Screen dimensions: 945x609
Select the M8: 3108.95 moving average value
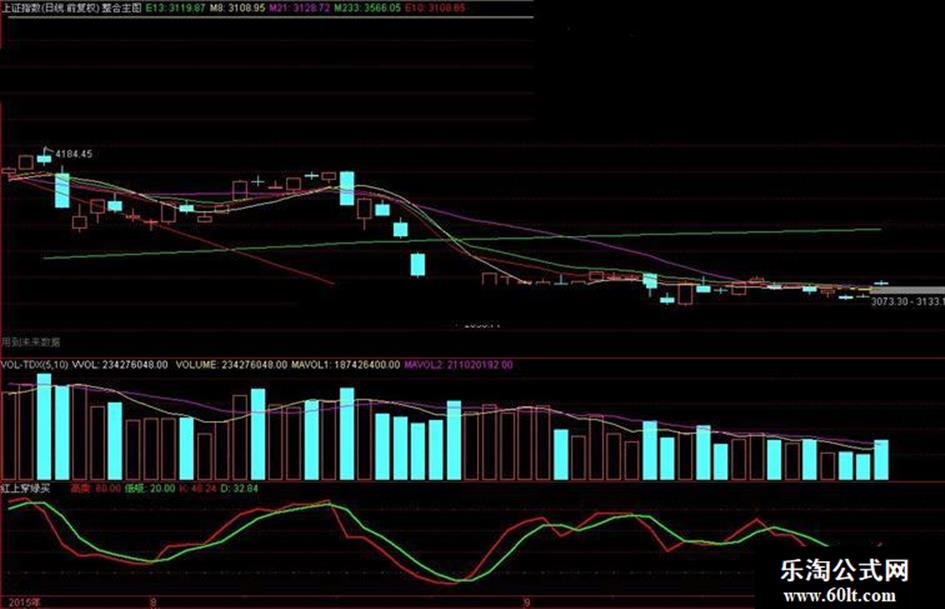[237, 8]
